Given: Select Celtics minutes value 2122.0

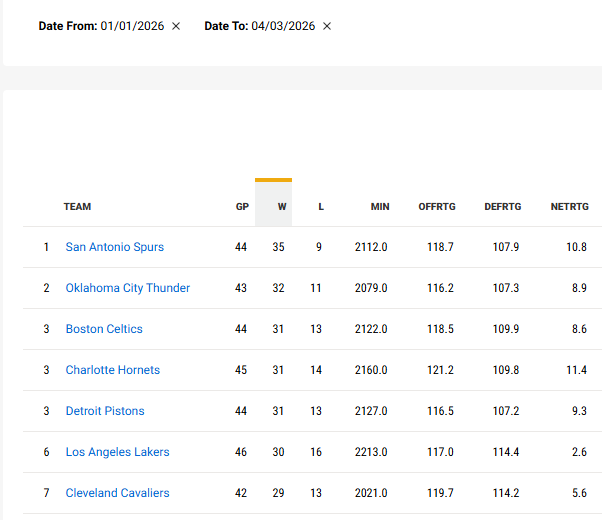Looking at the screenshot, I should 371,329.
